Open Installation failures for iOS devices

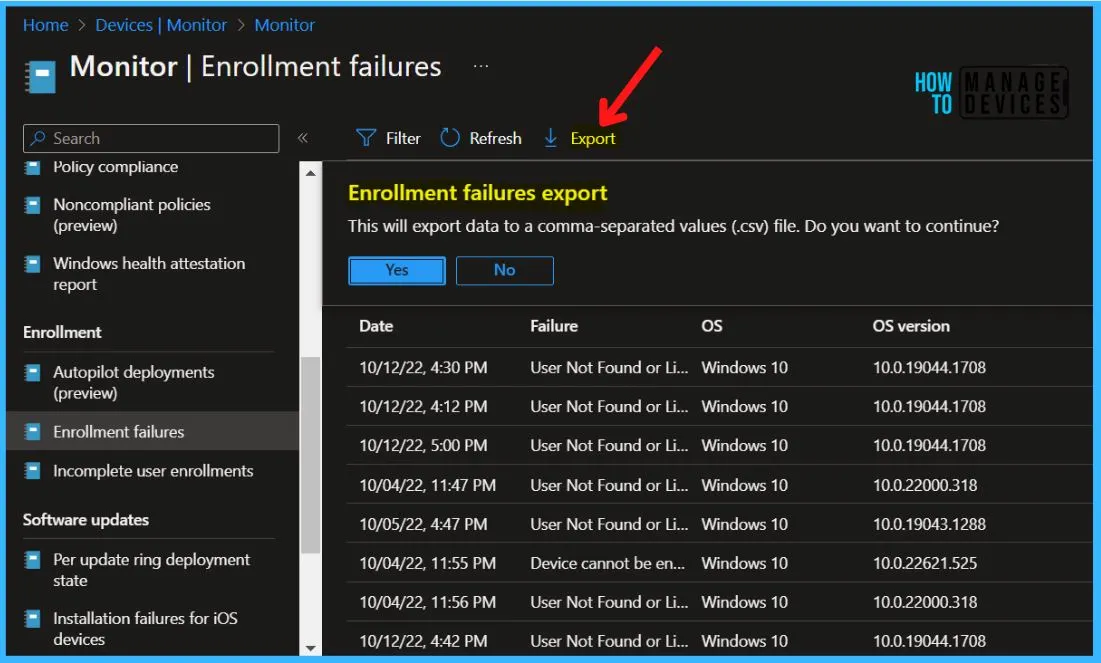click(x=145, y=629)
